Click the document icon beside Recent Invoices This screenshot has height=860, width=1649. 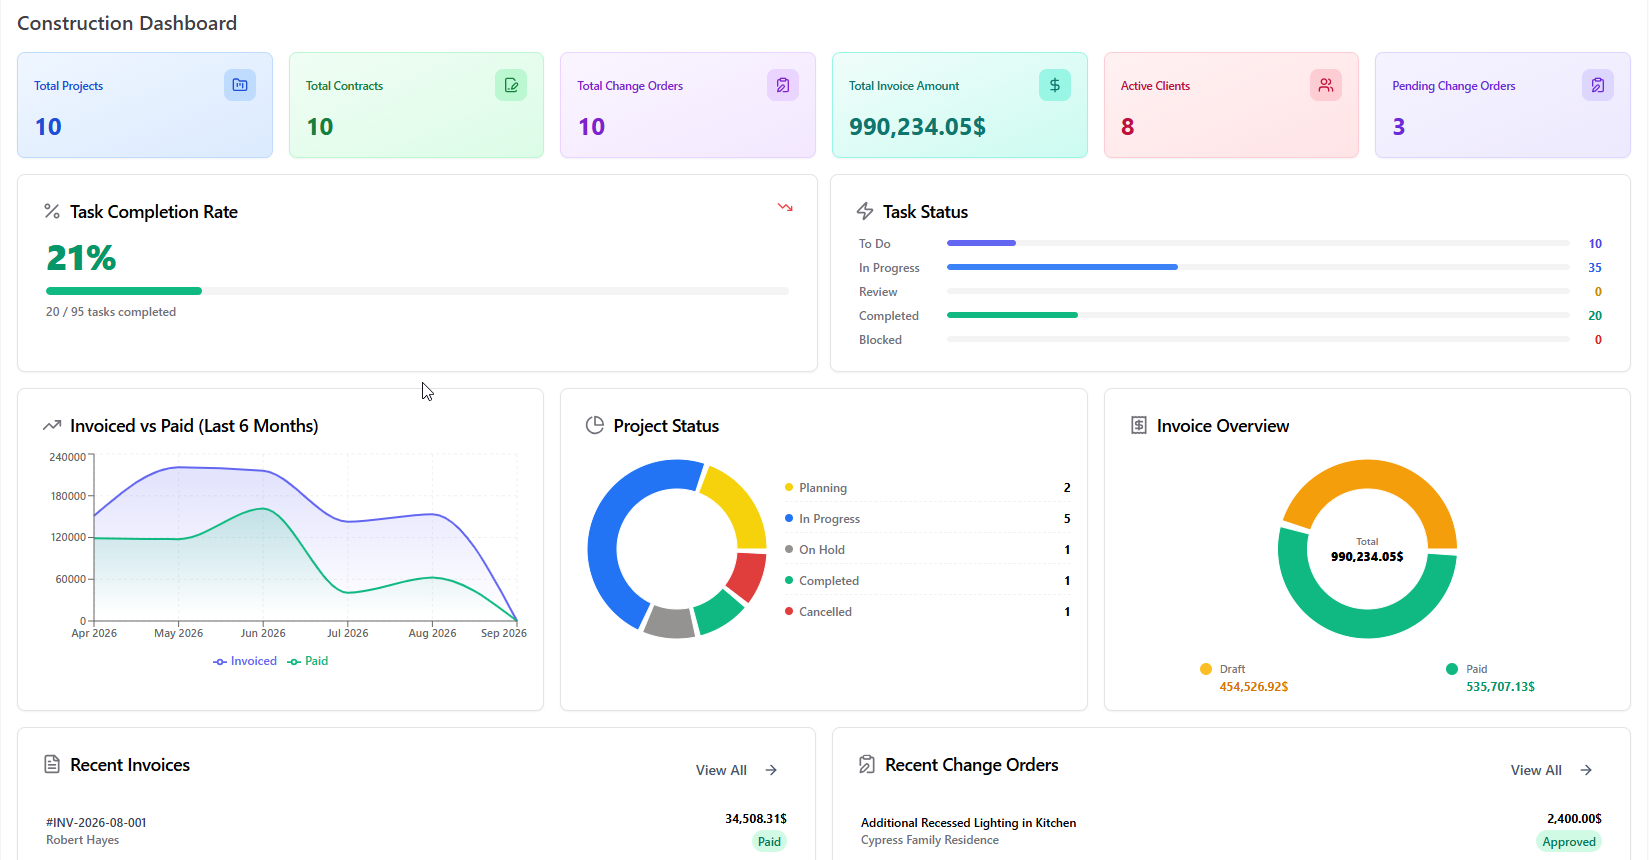point(52,764)
